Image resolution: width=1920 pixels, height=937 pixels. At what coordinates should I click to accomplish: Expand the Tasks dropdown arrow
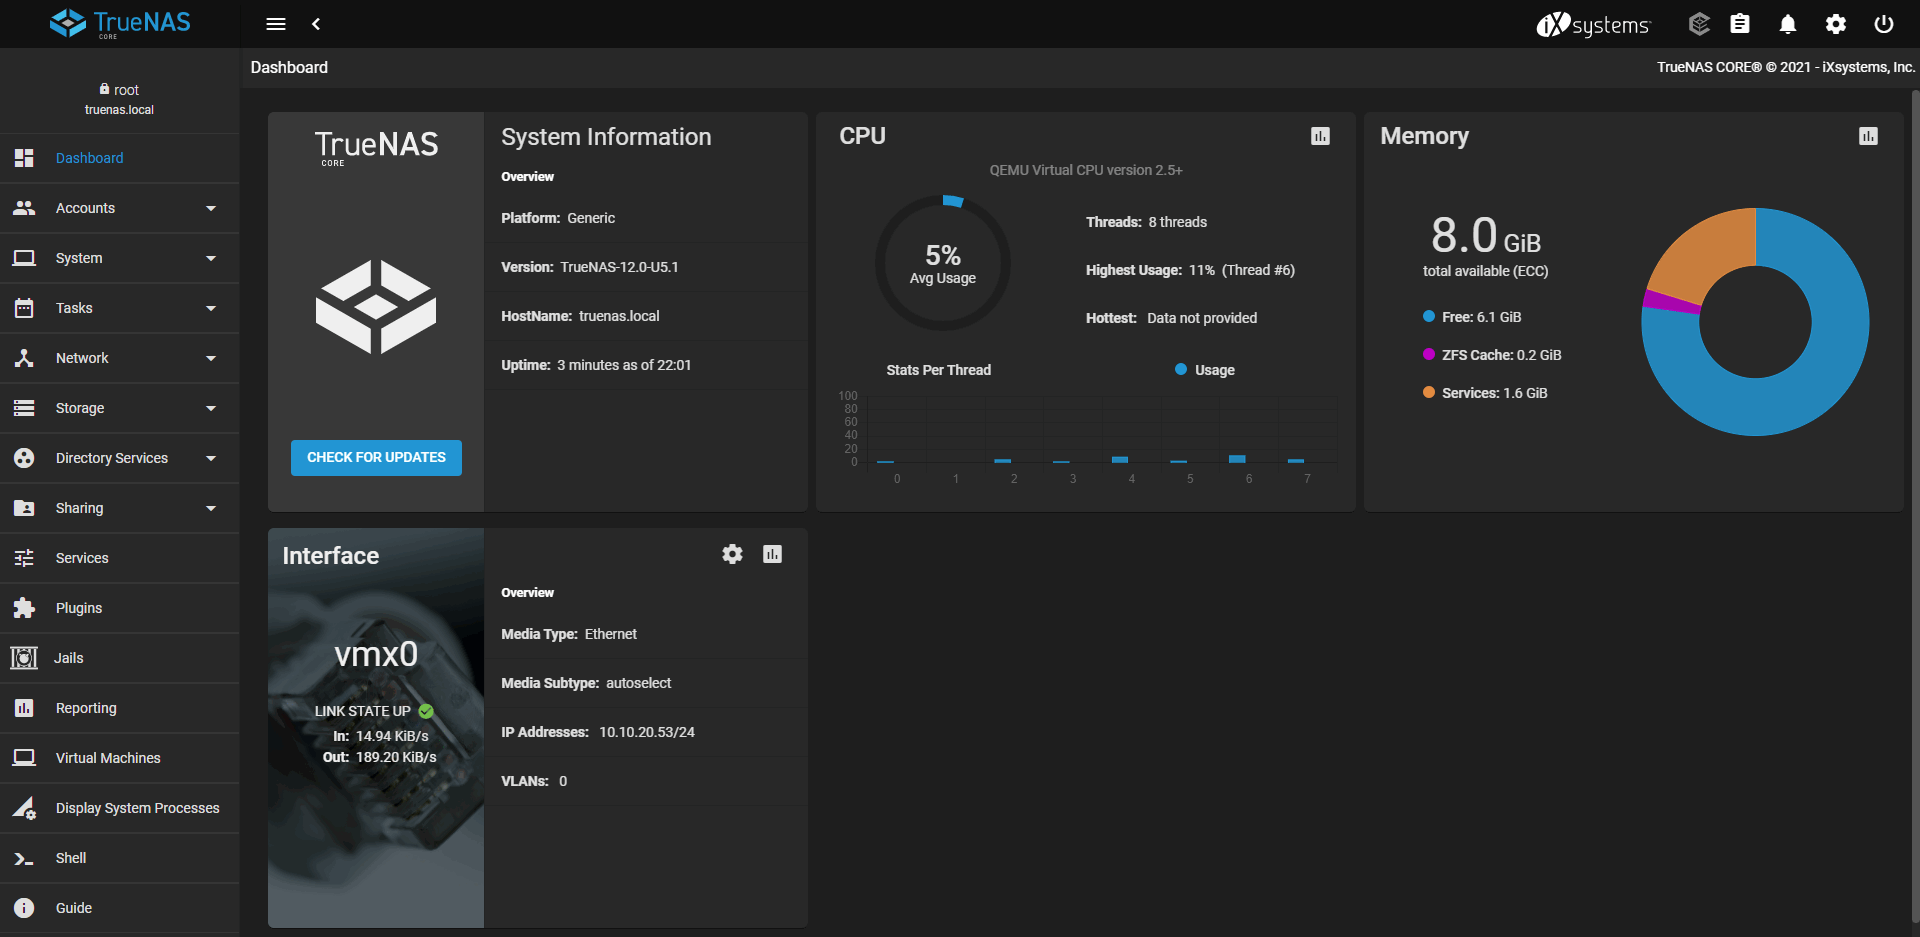point(211,308)
